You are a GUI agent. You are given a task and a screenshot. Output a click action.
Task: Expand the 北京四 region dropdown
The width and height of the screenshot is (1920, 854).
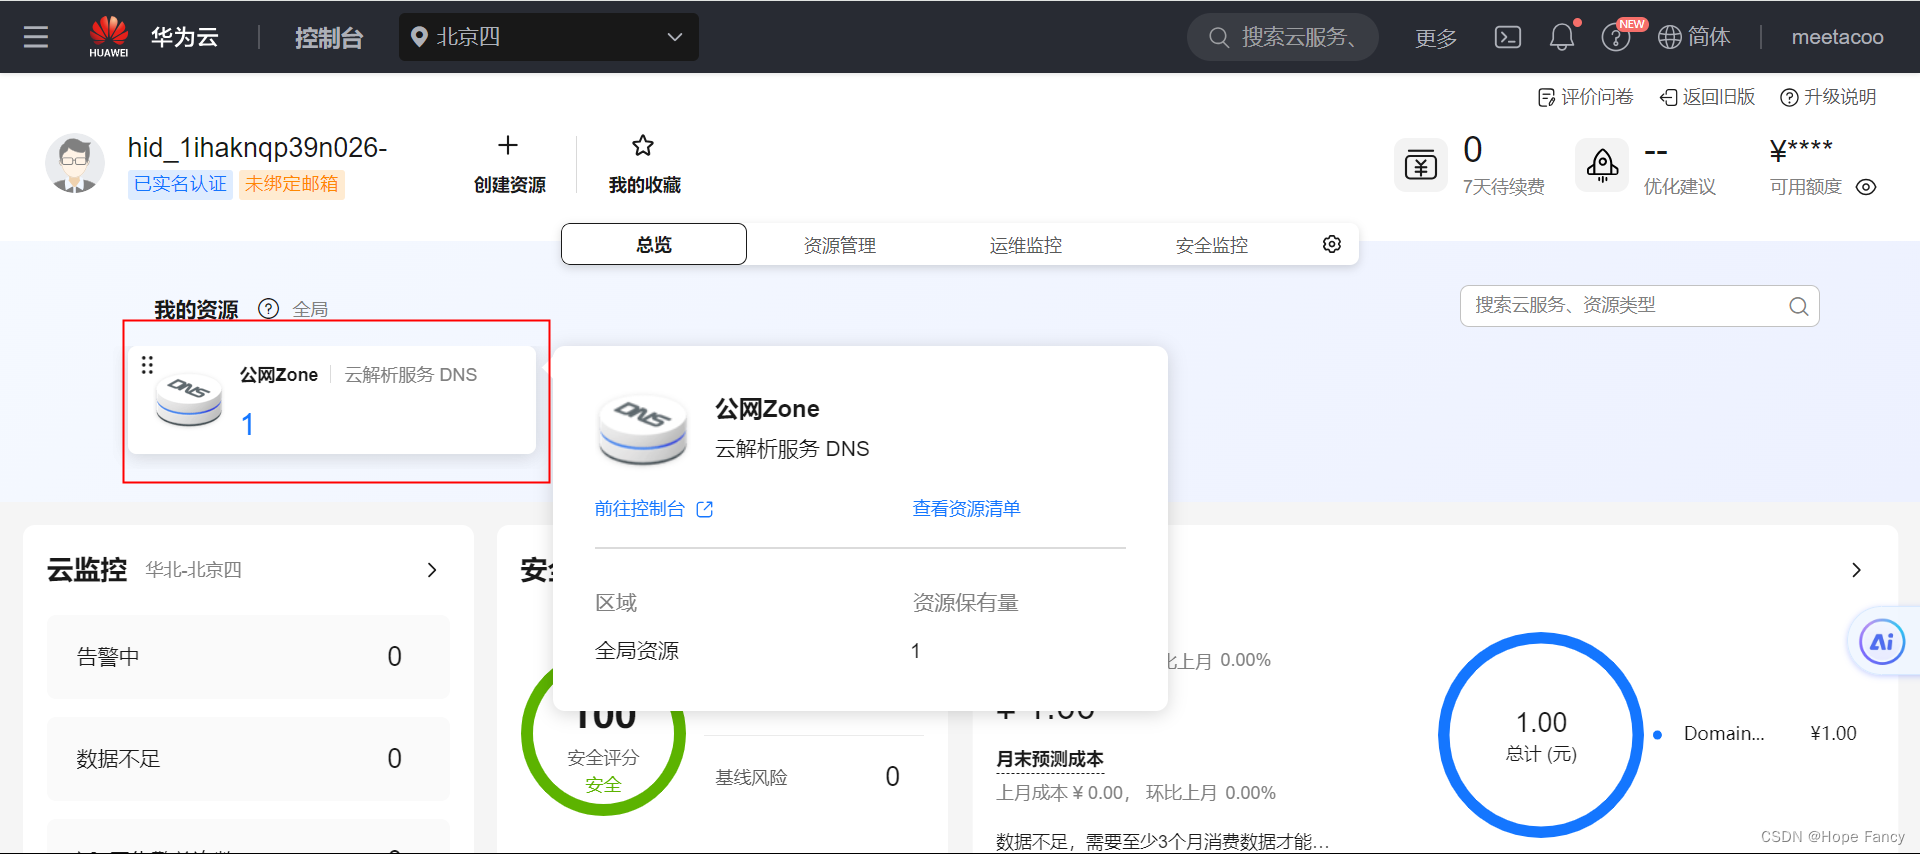click(x=548, y=37)
